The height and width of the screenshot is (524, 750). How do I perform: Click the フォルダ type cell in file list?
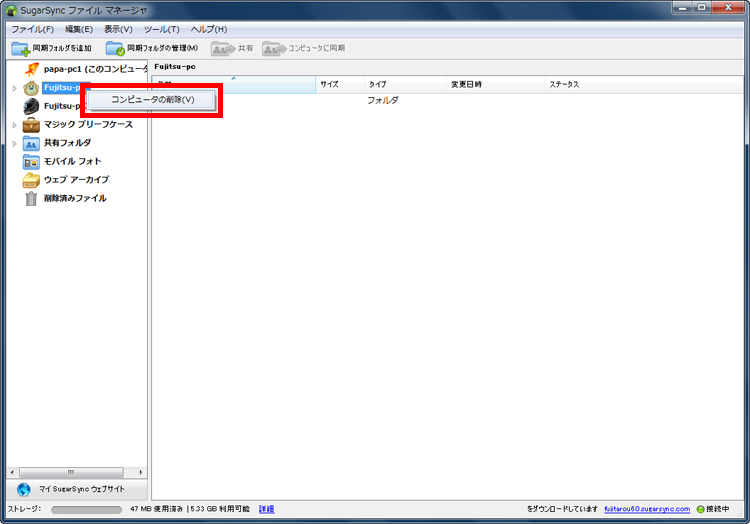click(x=383, y=100)
